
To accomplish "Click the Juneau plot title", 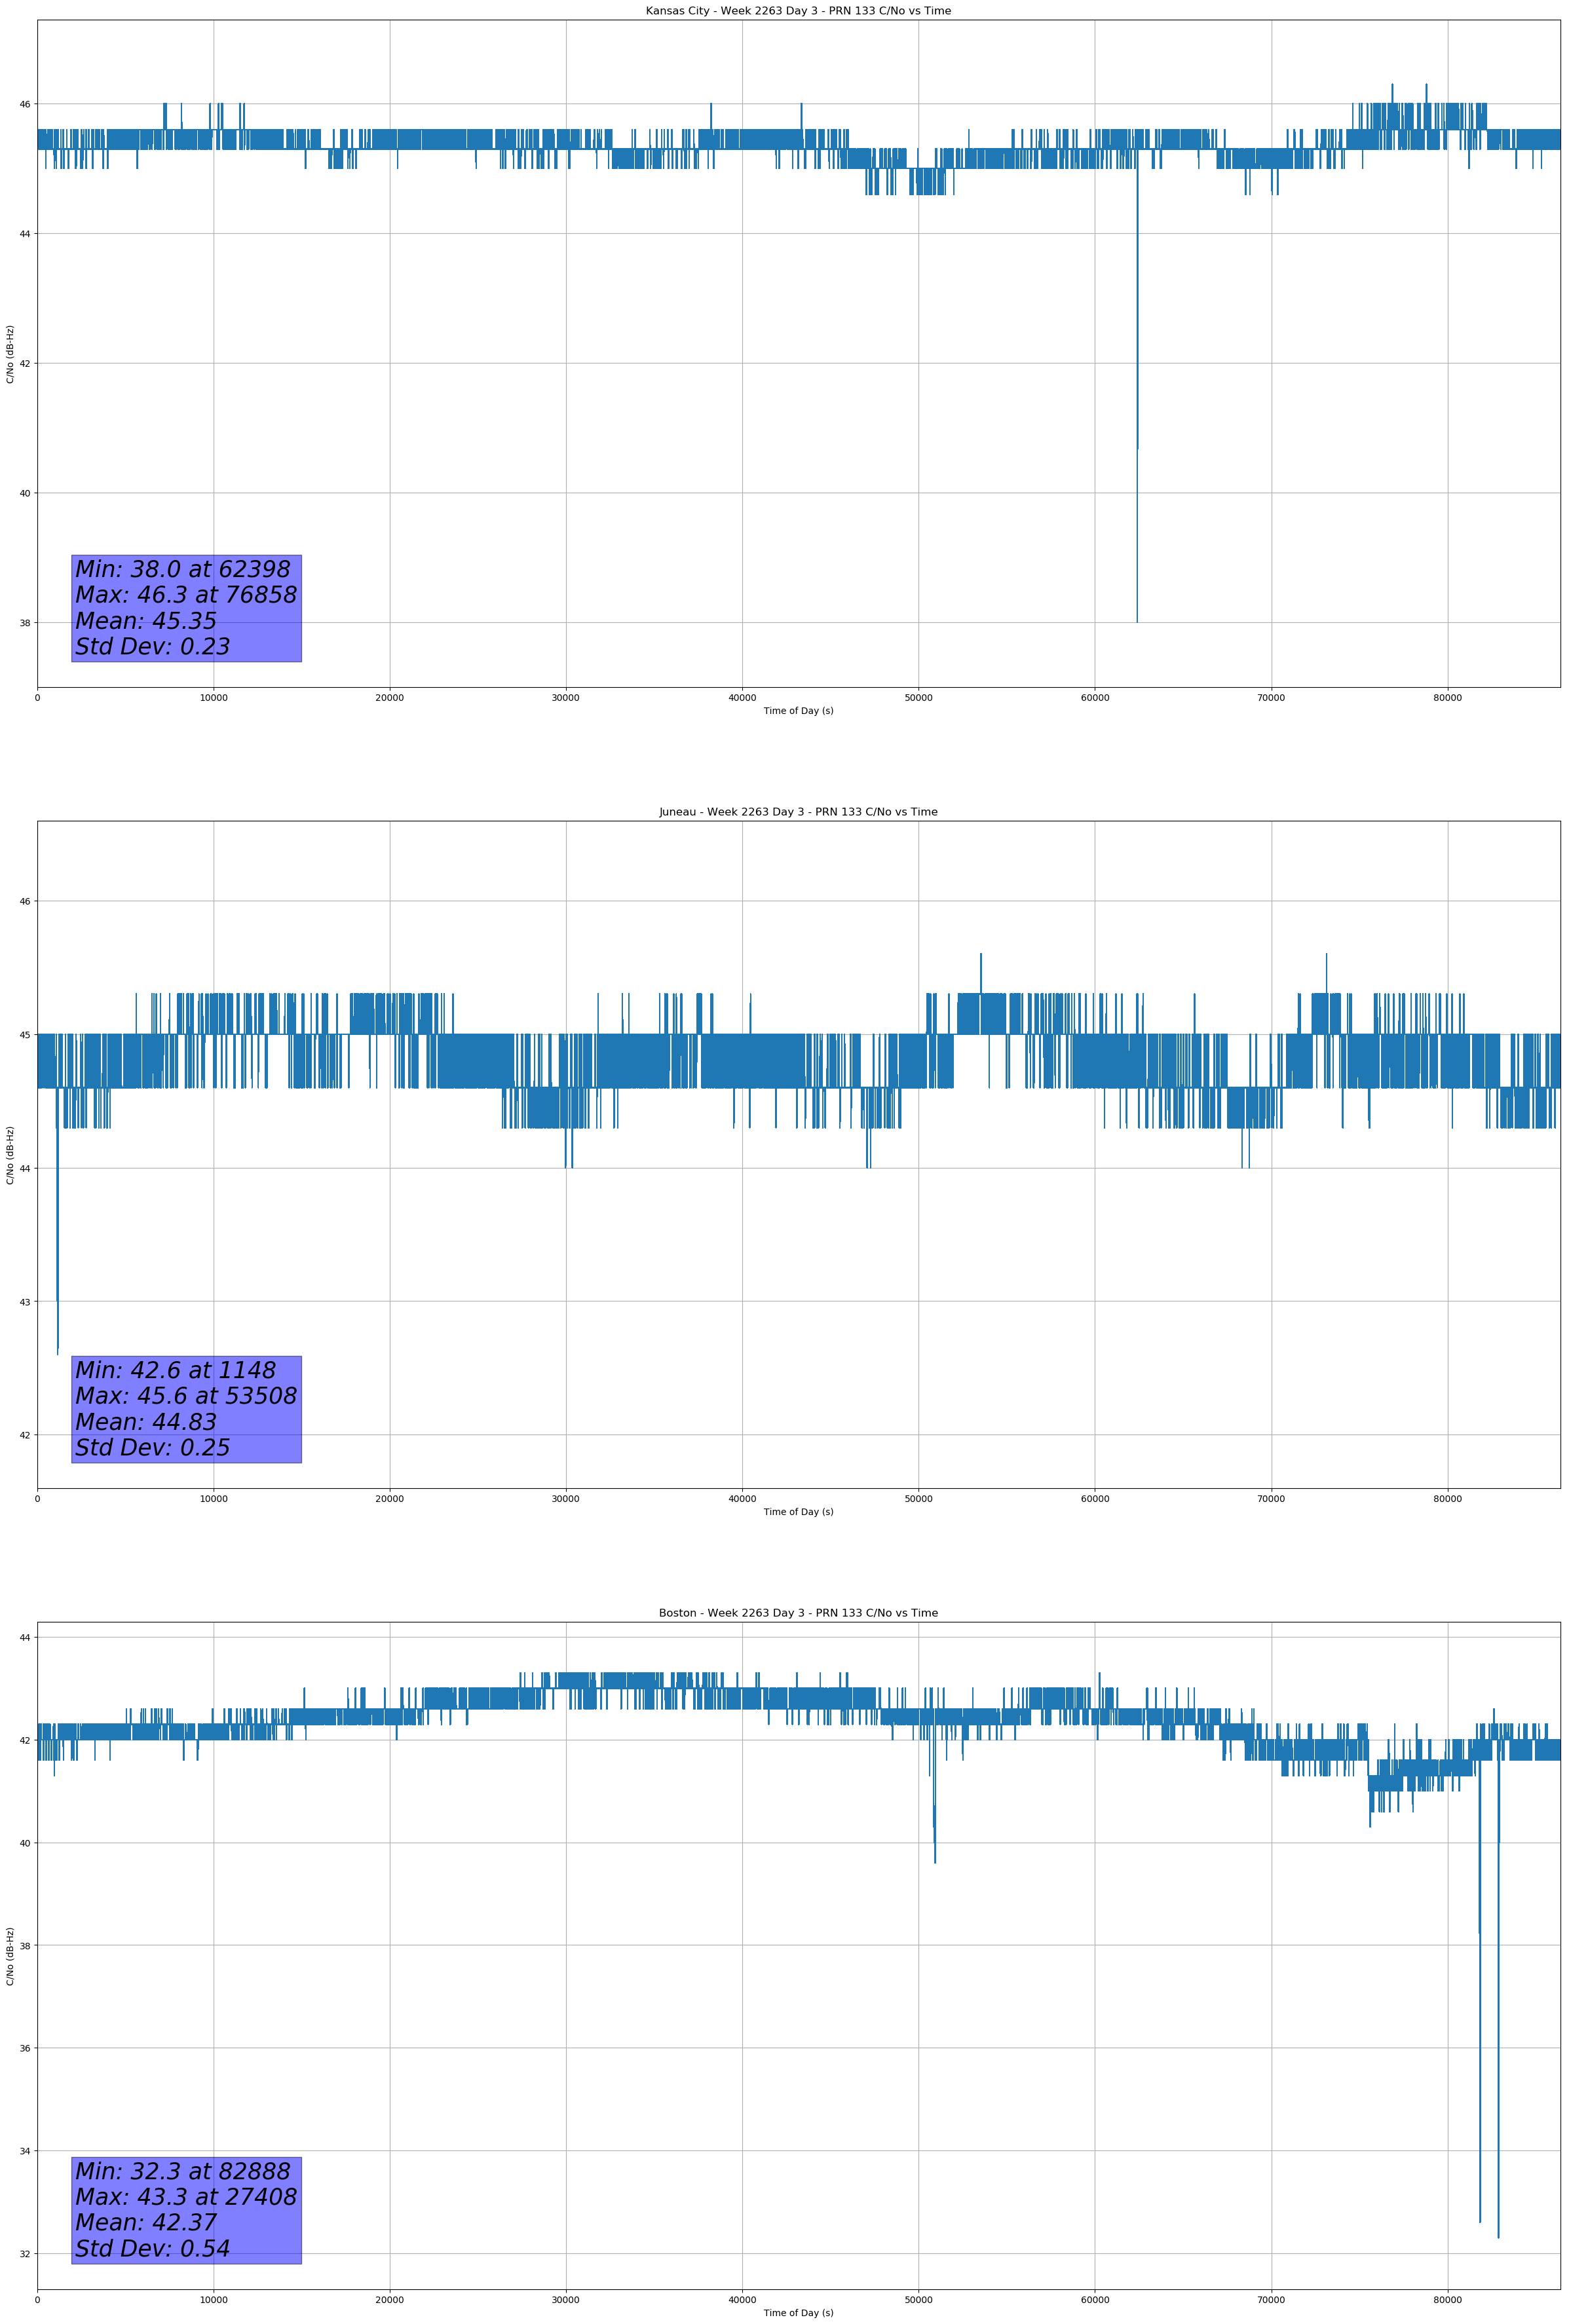I will (x=798, y=812).
